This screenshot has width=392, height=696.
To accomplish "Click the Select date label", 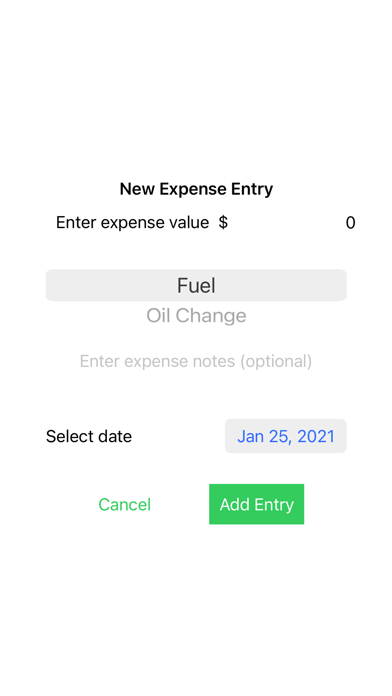I will pos(89,436).
